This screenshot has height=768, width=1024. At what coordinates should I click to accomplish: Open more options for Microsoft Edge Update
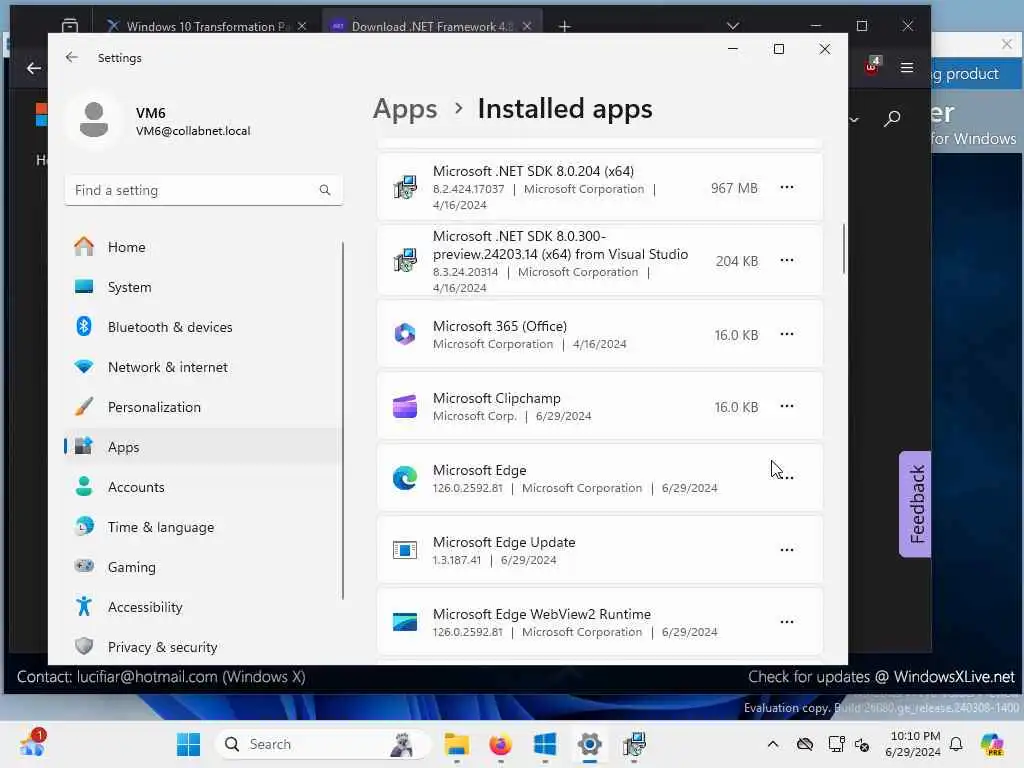tap(787, 550)
